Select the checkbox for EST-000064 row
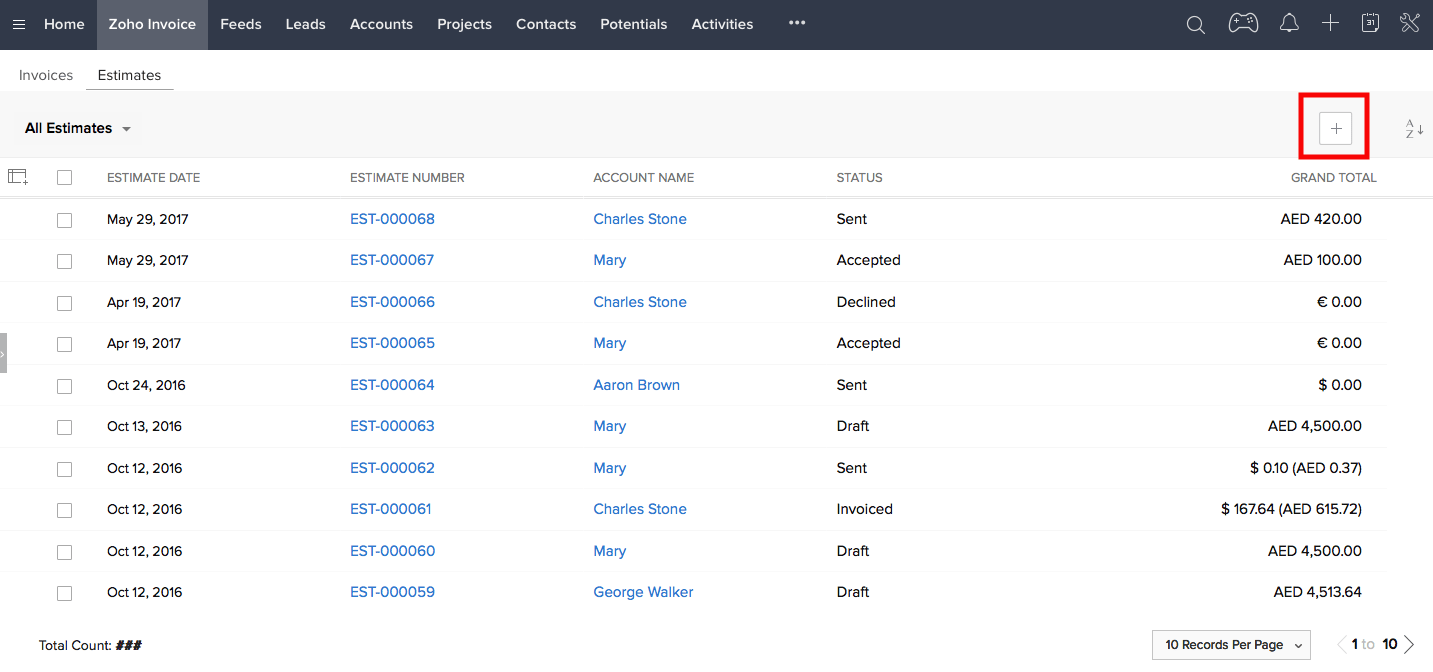The width and height of the screenshot is (1433, 672). (x=65, y=386)
